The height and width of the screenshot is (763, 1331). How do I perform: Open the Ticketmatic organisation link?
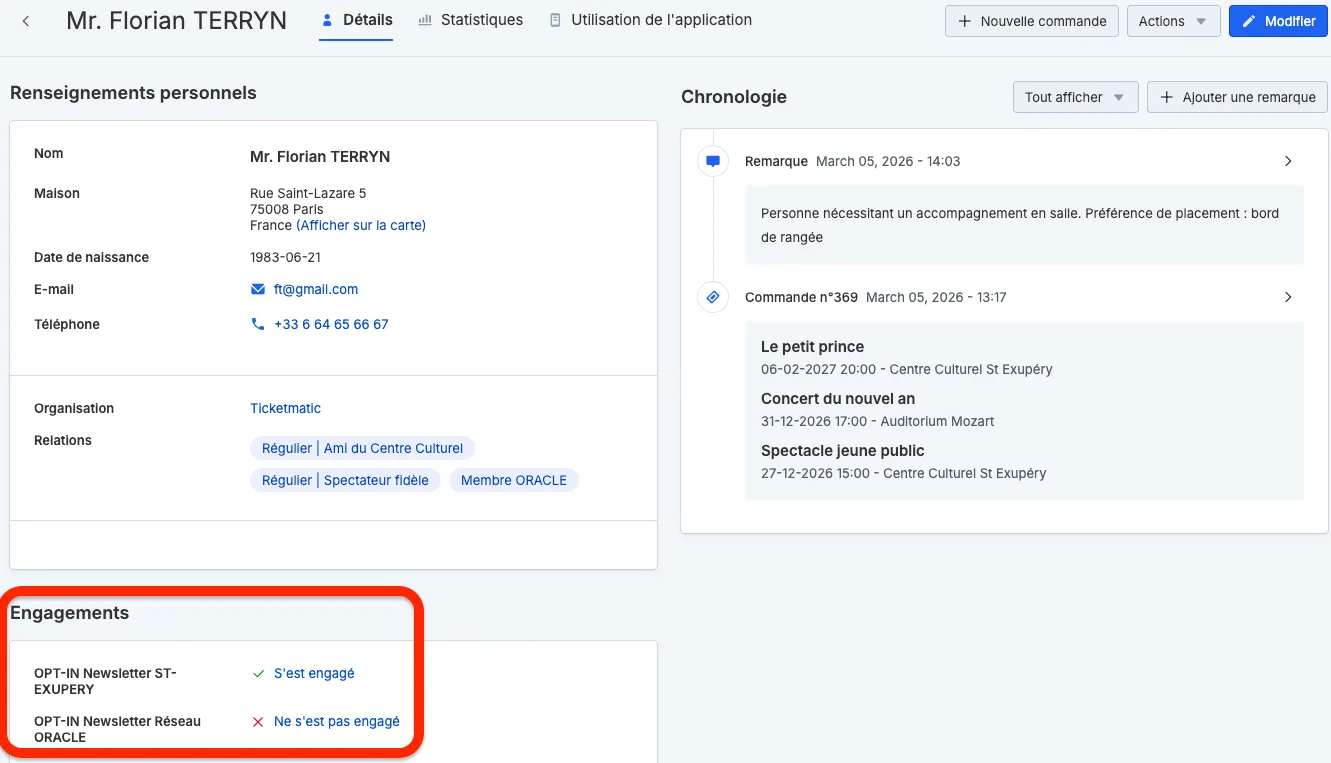pos(285,409)
